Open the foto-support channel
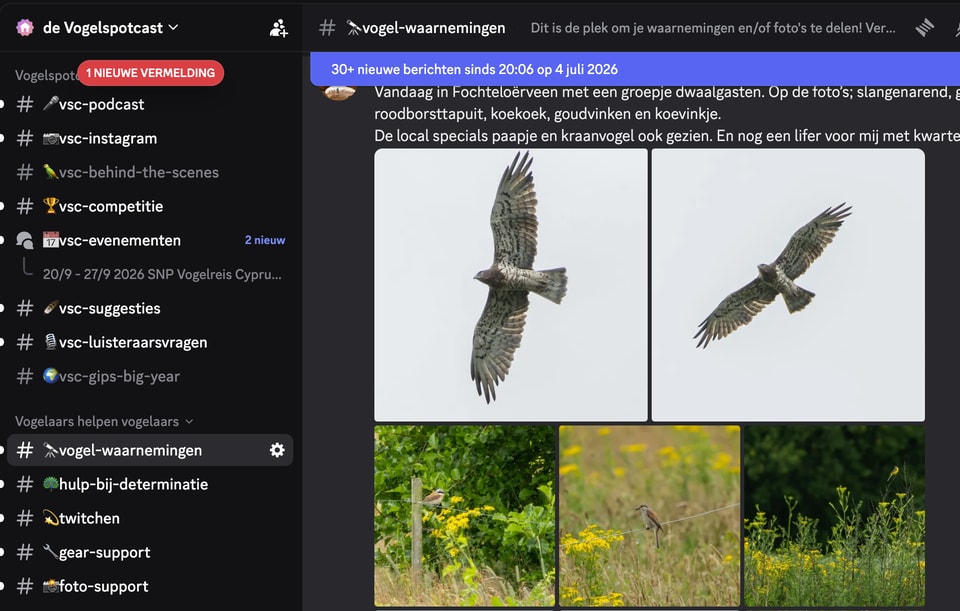The width and height of the screenshot is (960, 611). tap(150, 587)
